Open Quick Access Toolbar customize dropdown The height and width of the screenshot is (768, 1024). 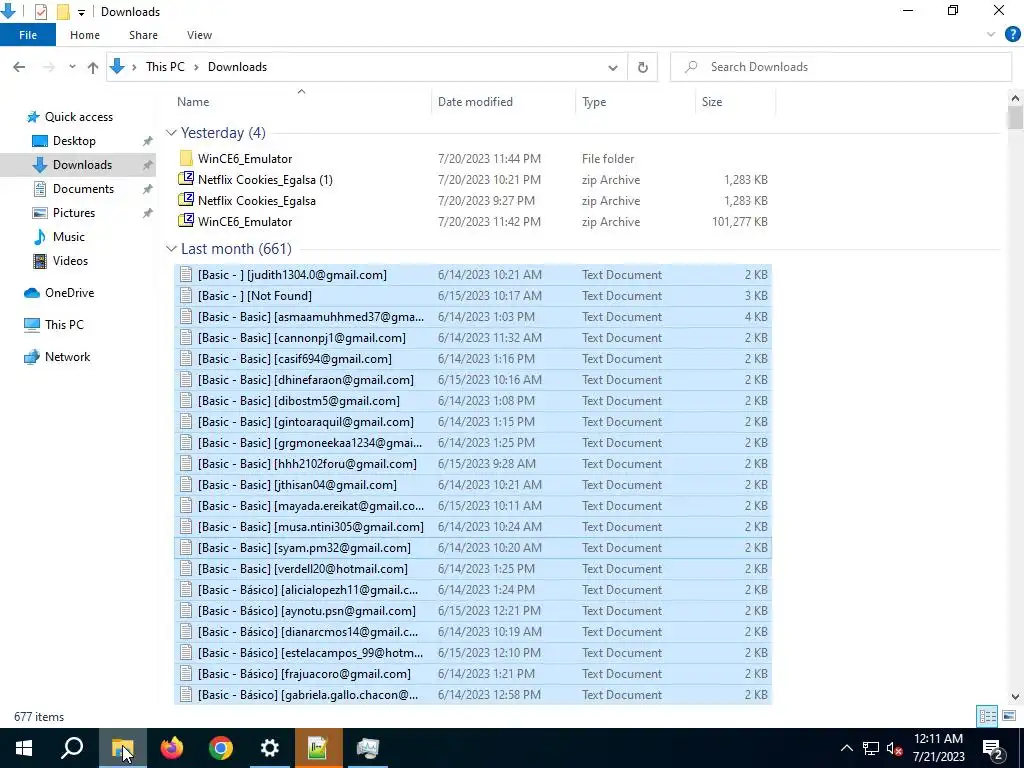[81, 12]
